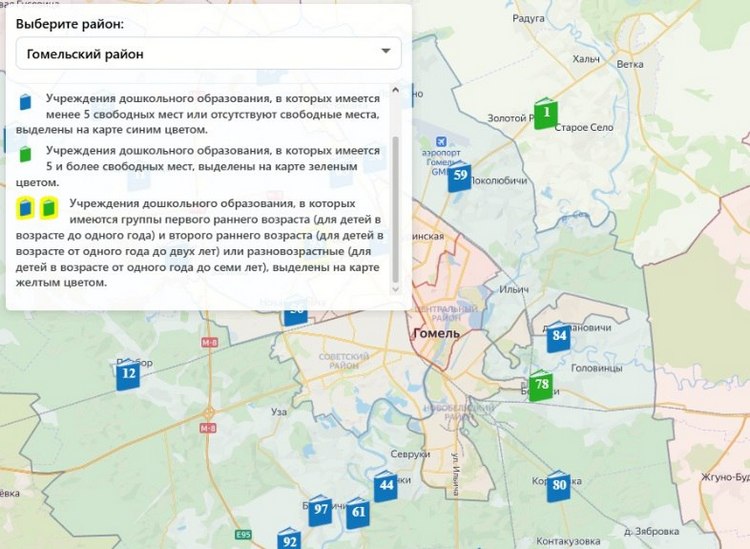This screenshot has height=549, width=750.
Task: Click yellow-highlighted green legend icon
Action: [x=47, y=208]
